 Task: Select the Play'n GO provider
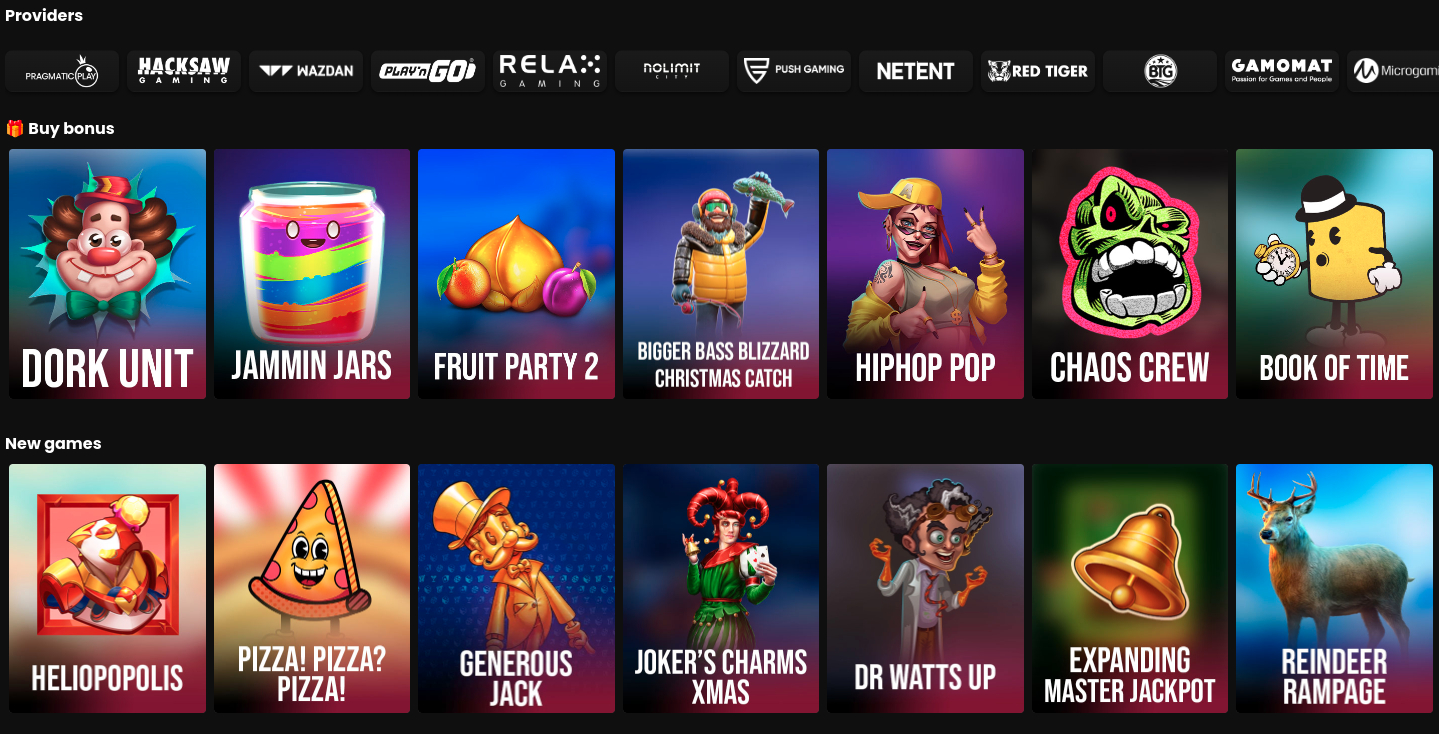(x=428, y=71)
